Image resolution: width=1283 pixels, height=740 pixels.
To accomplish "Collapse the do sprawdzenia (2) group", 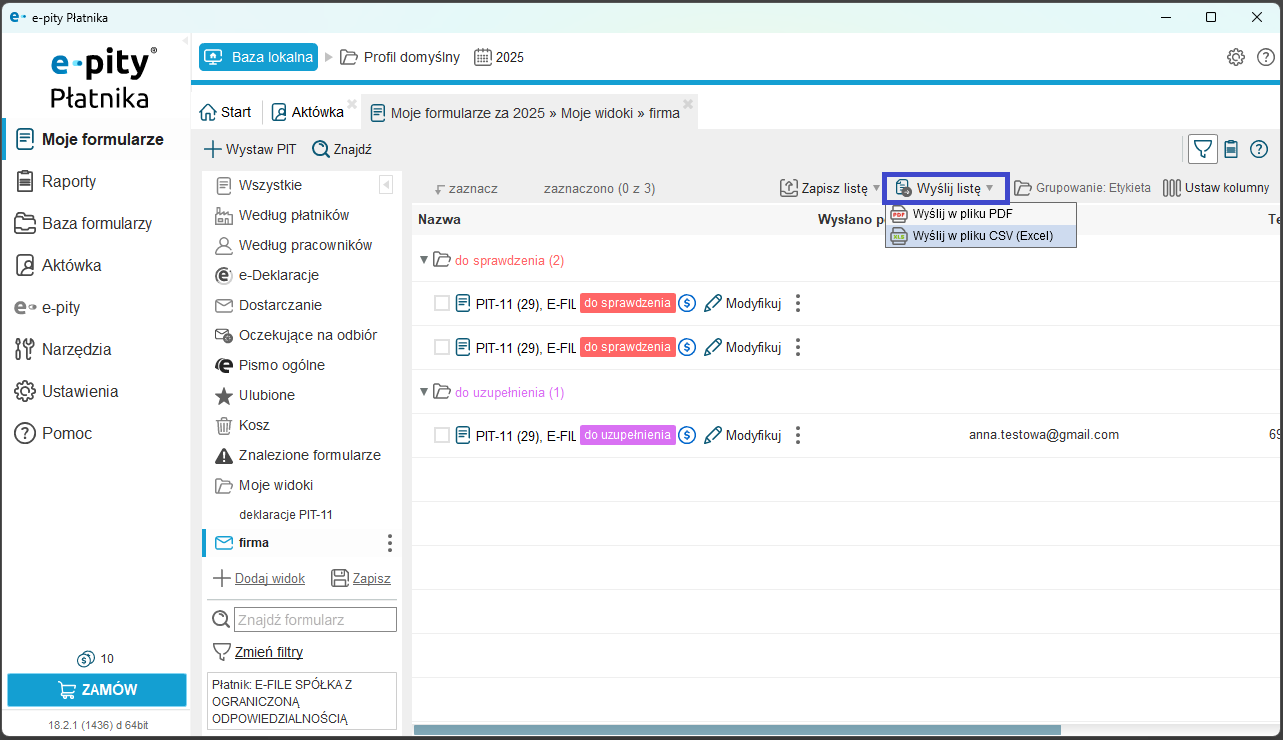I will click(424, 260).
